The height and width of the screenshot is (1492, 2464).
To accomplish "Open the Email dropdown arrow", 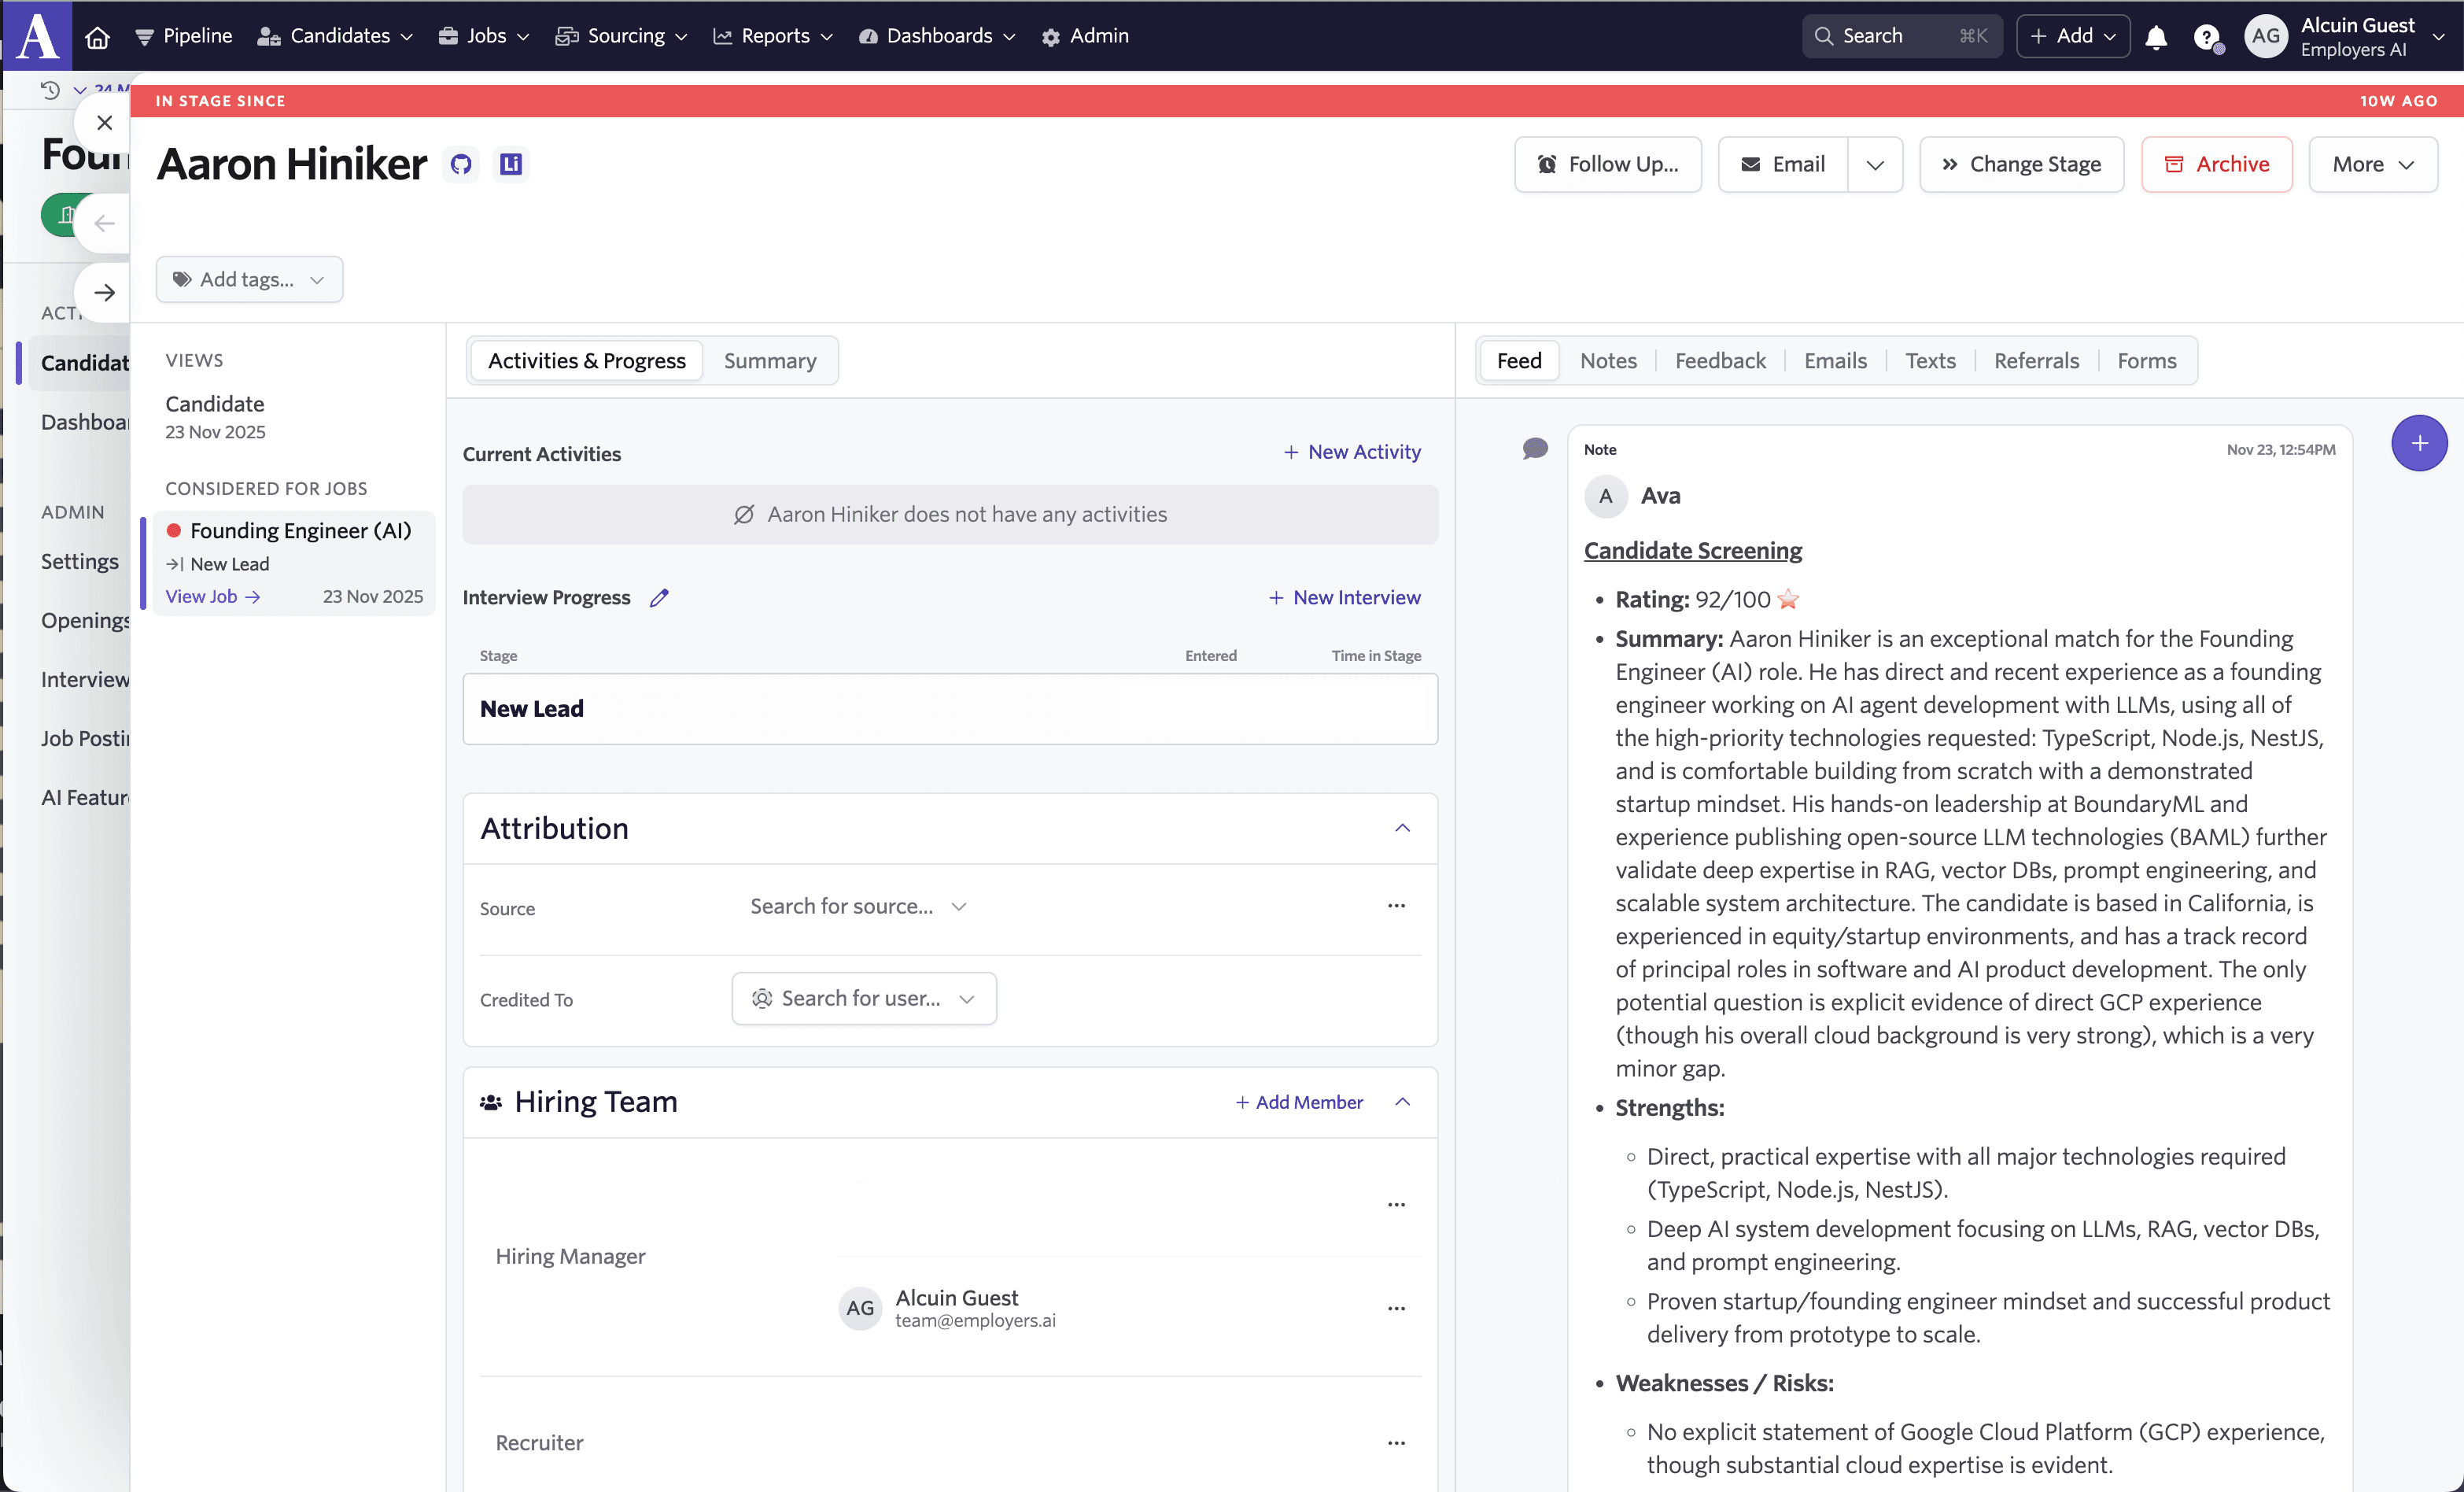I will (1875, 164).
